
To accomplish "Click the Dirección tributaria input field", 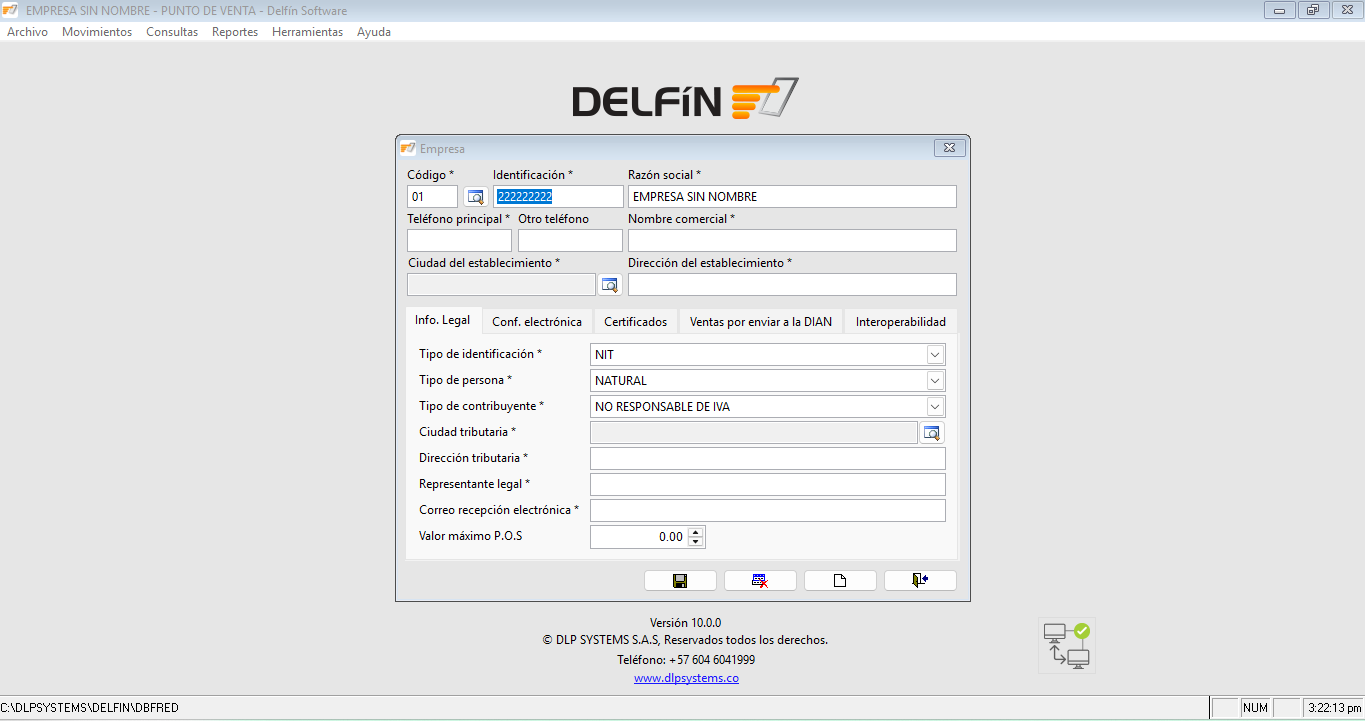I will tap(768, 459).
